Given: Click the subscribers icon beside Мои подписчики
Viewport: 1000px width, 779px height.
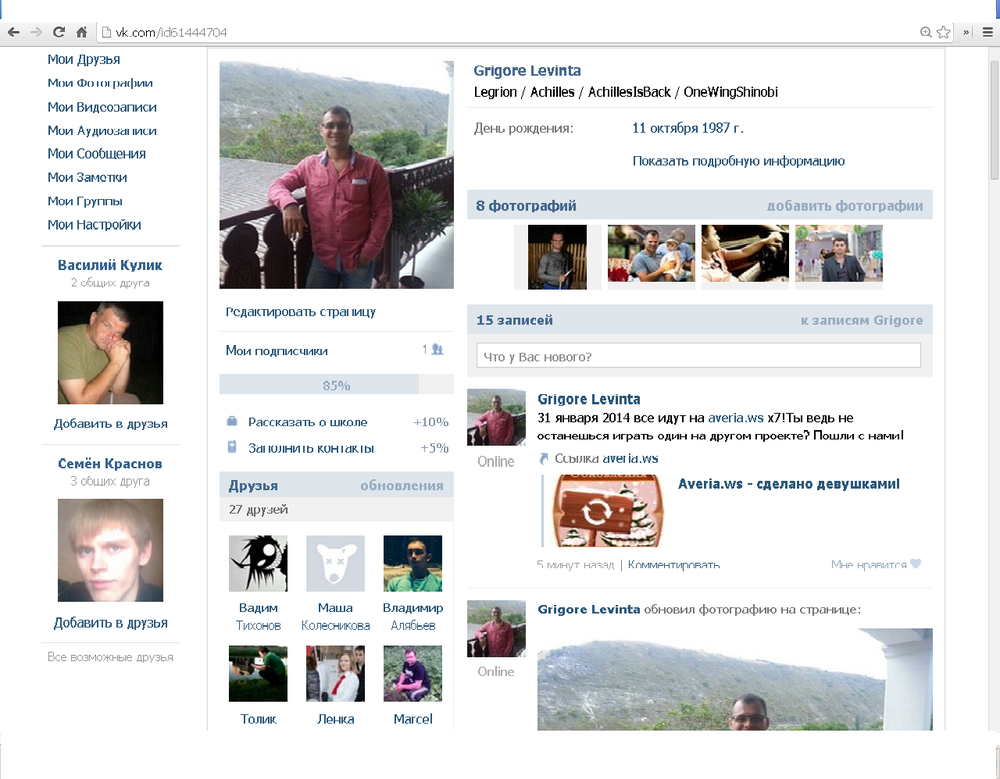Looking at the screenshot, I should 437,350.
